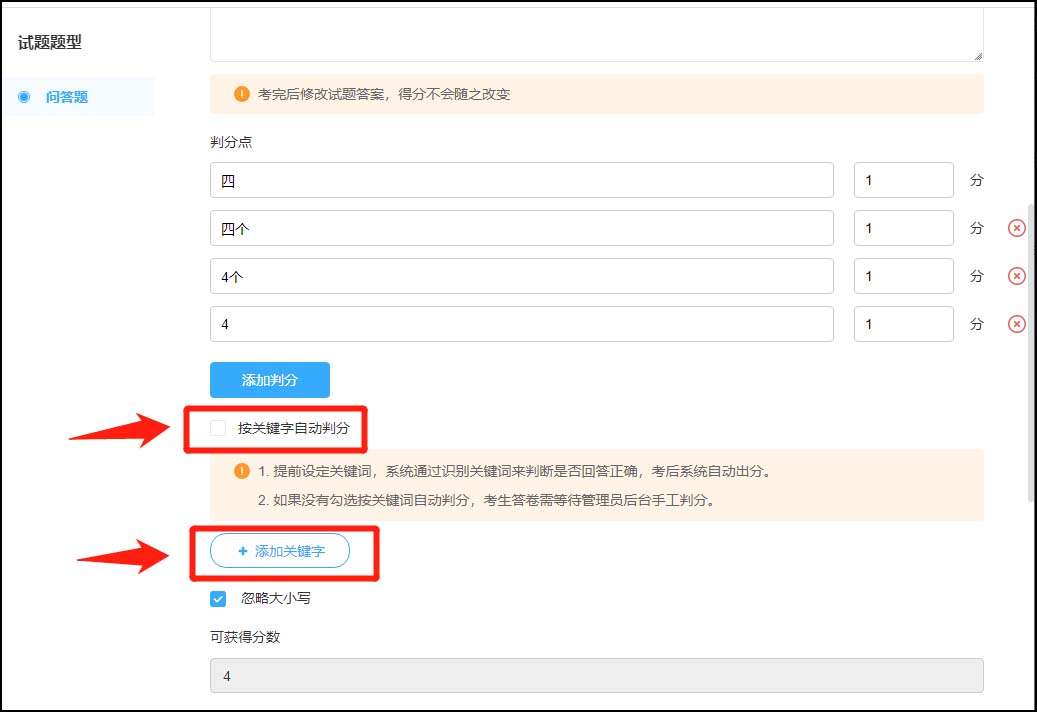Click the score field beside "四"

click(x=903, y=179)
